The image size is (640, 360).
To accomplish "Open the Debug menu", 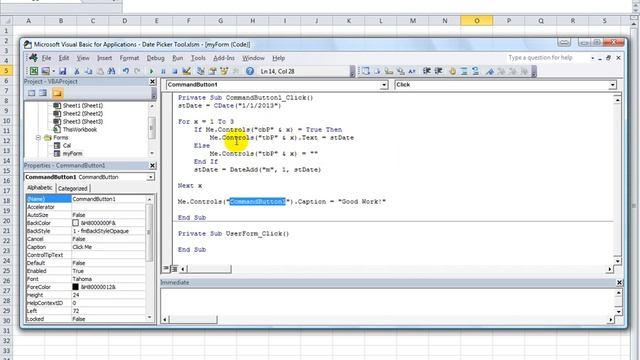I will tap(156, 58).
